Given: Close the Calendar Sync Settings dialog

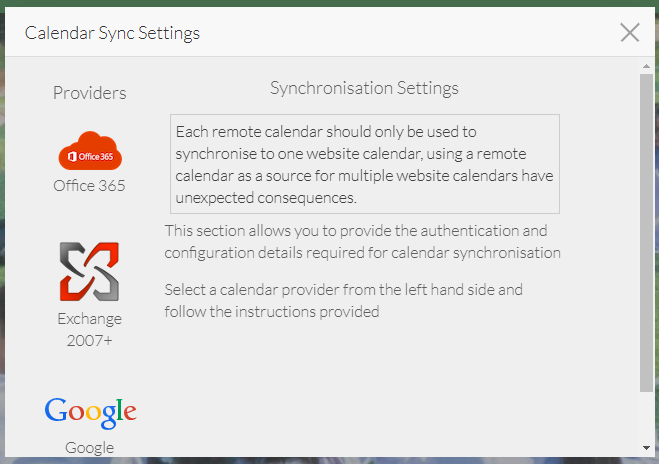Looking at the screenshot, I should pyautogui.click(x=629, y=33).
